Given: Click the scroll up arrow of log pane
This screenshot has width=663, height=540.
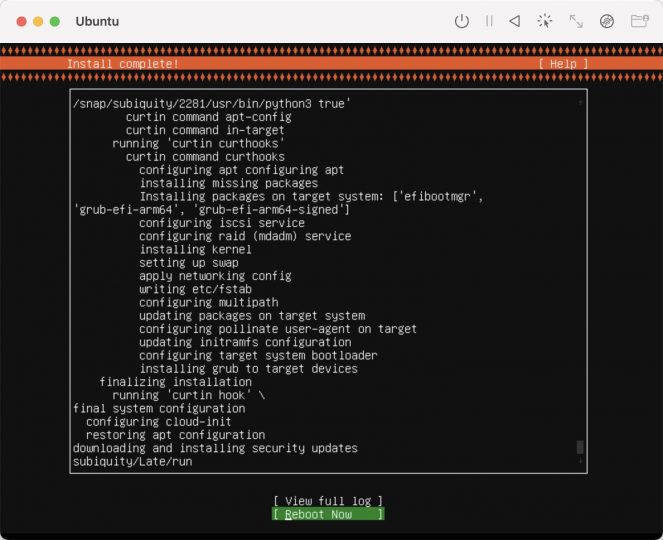Looking at the screenshot, I should [580, 103].
